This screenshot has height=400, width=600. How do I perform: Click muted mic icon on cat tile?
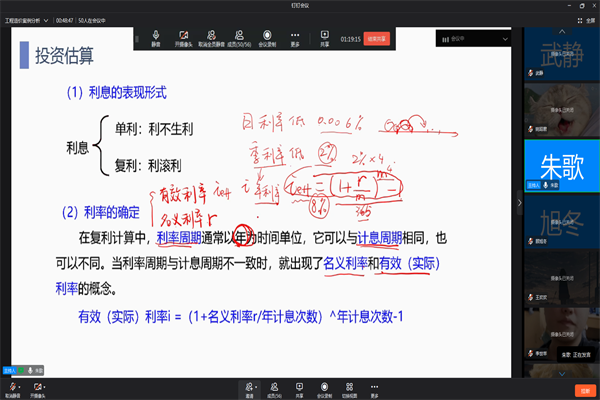[x=531, y=129]
